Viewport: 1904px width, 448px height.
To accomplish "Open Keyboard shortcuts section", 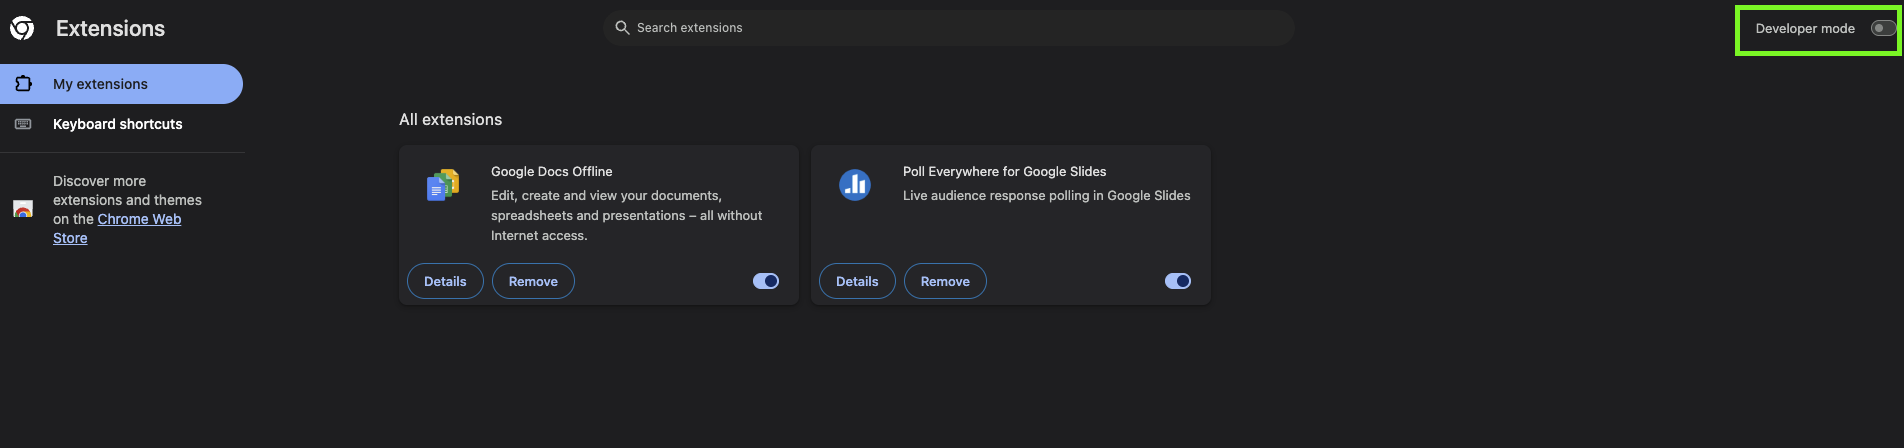I will point(121,124).
